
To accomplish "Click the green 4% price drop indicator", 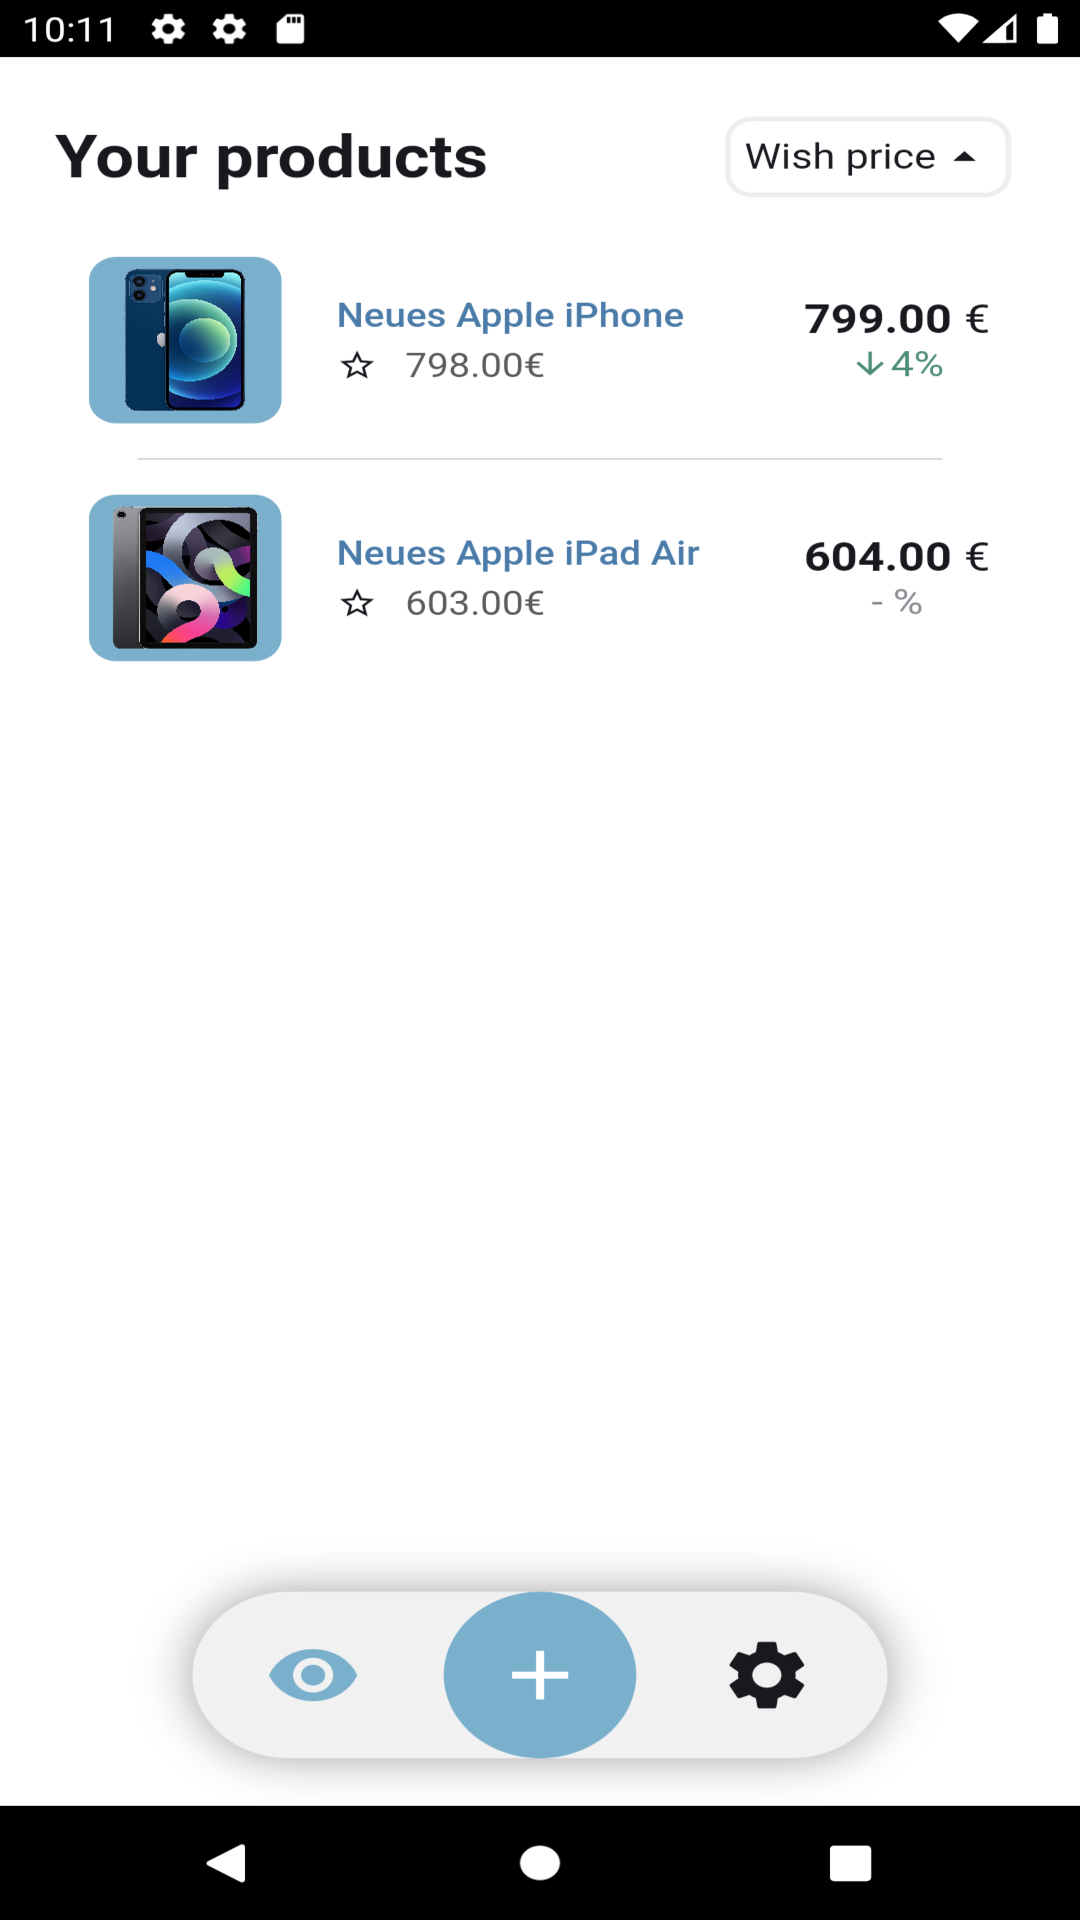I will pos(899,364).
